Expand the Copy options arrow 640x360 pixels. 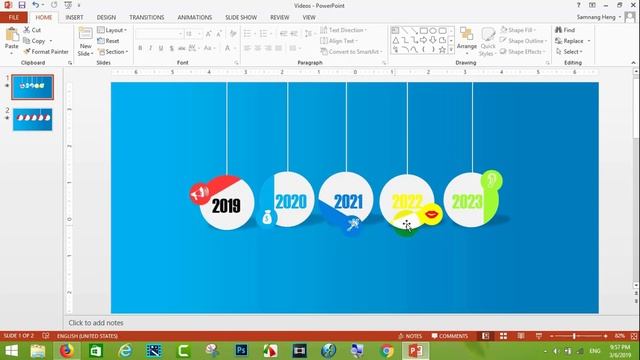tap(51, 41)
